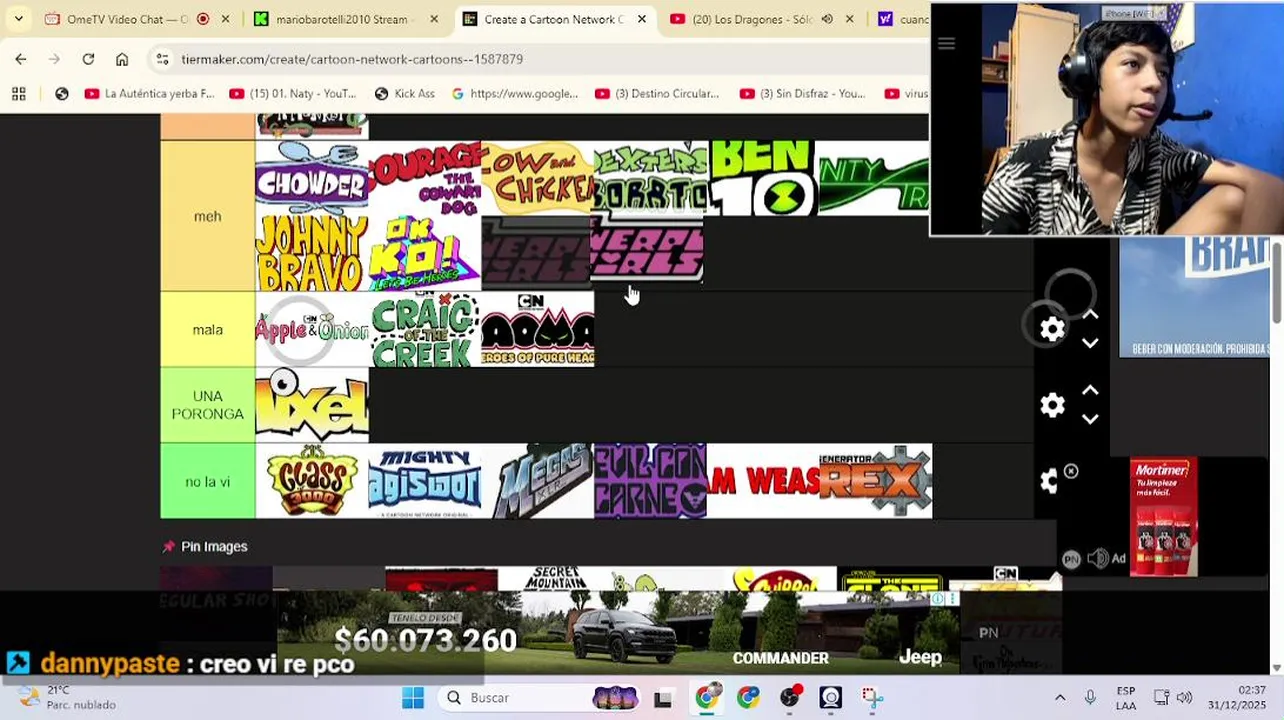Open settings gear for no la vi tier

click(x=1049, y=482)
